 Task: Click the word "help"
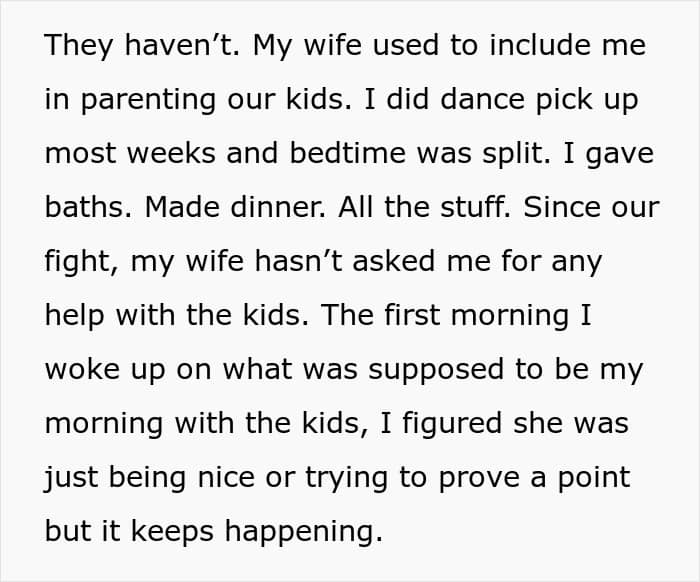(x=76, y=316)
